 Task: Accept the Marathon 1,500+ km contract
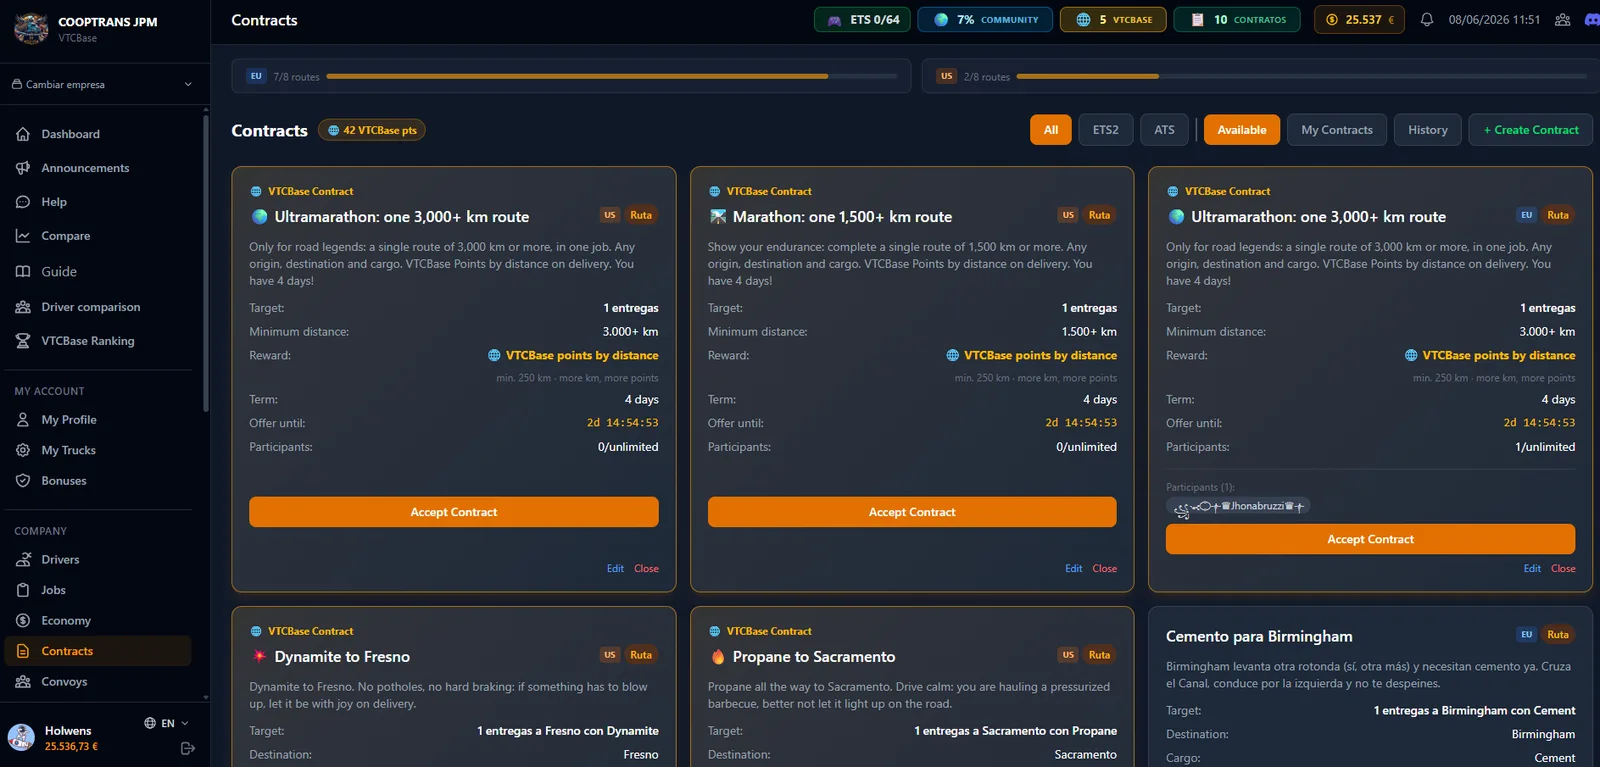point(912,512)
